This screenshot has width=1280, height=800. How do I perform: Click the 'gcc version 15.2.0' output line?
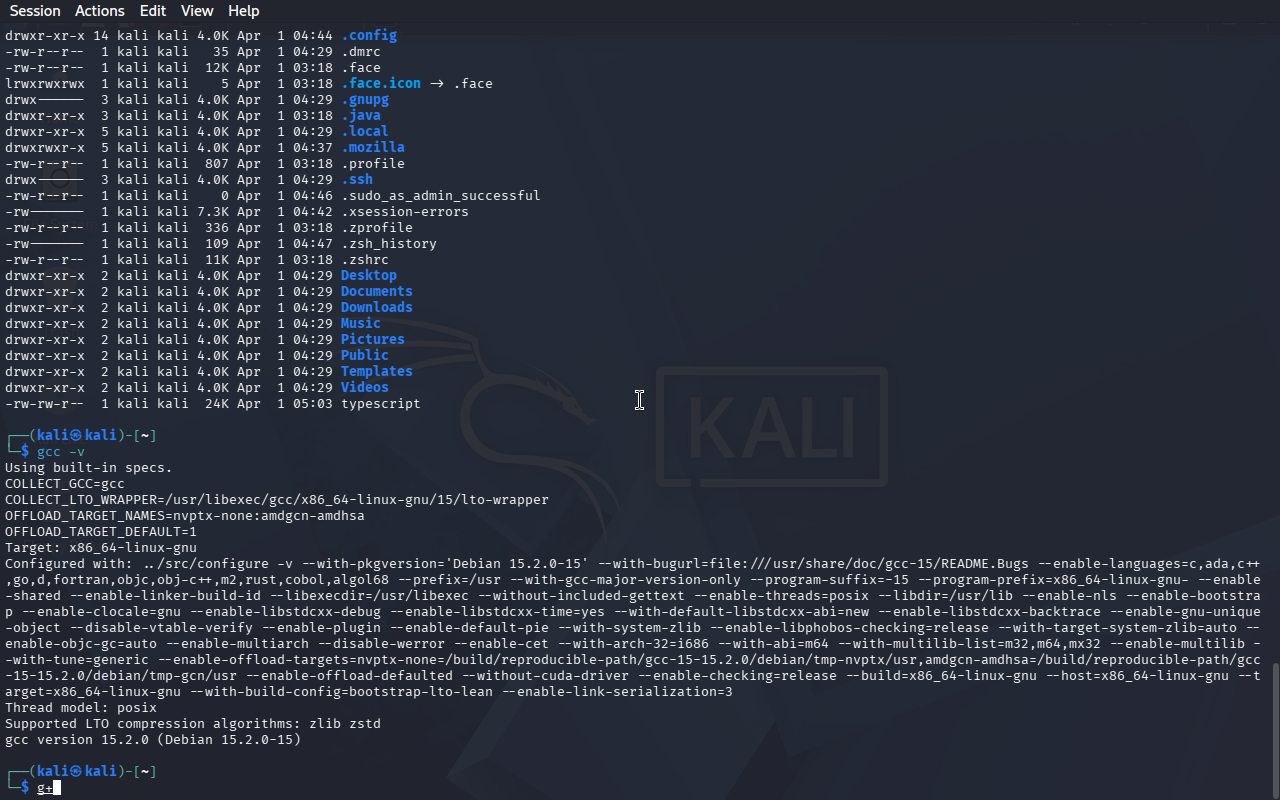153,740
